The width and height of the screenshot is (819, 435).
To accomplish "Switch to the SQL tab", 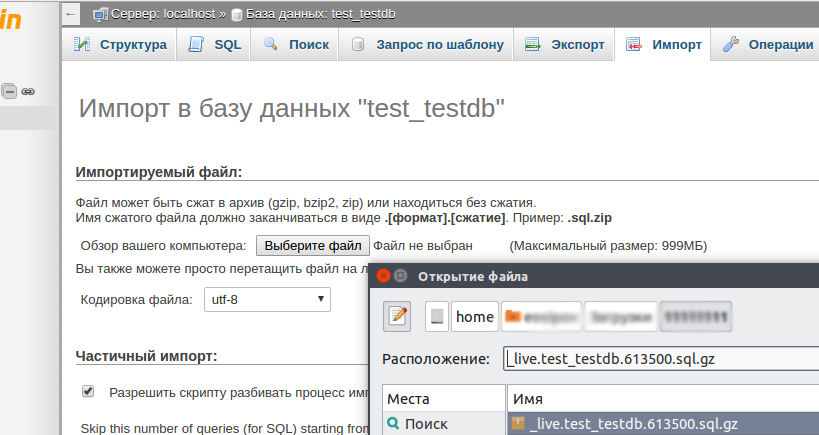I will click(214, 45).
